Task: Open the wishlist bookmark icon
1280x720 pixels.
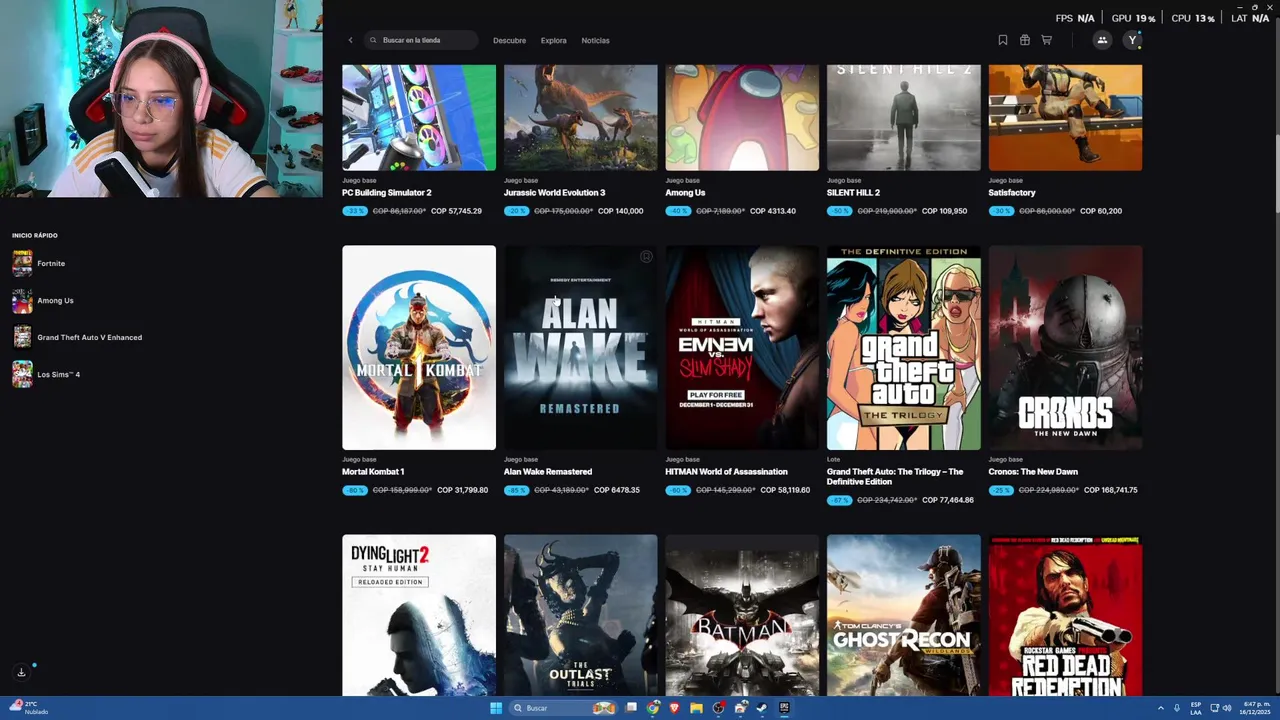Action: coord(1003,40)
